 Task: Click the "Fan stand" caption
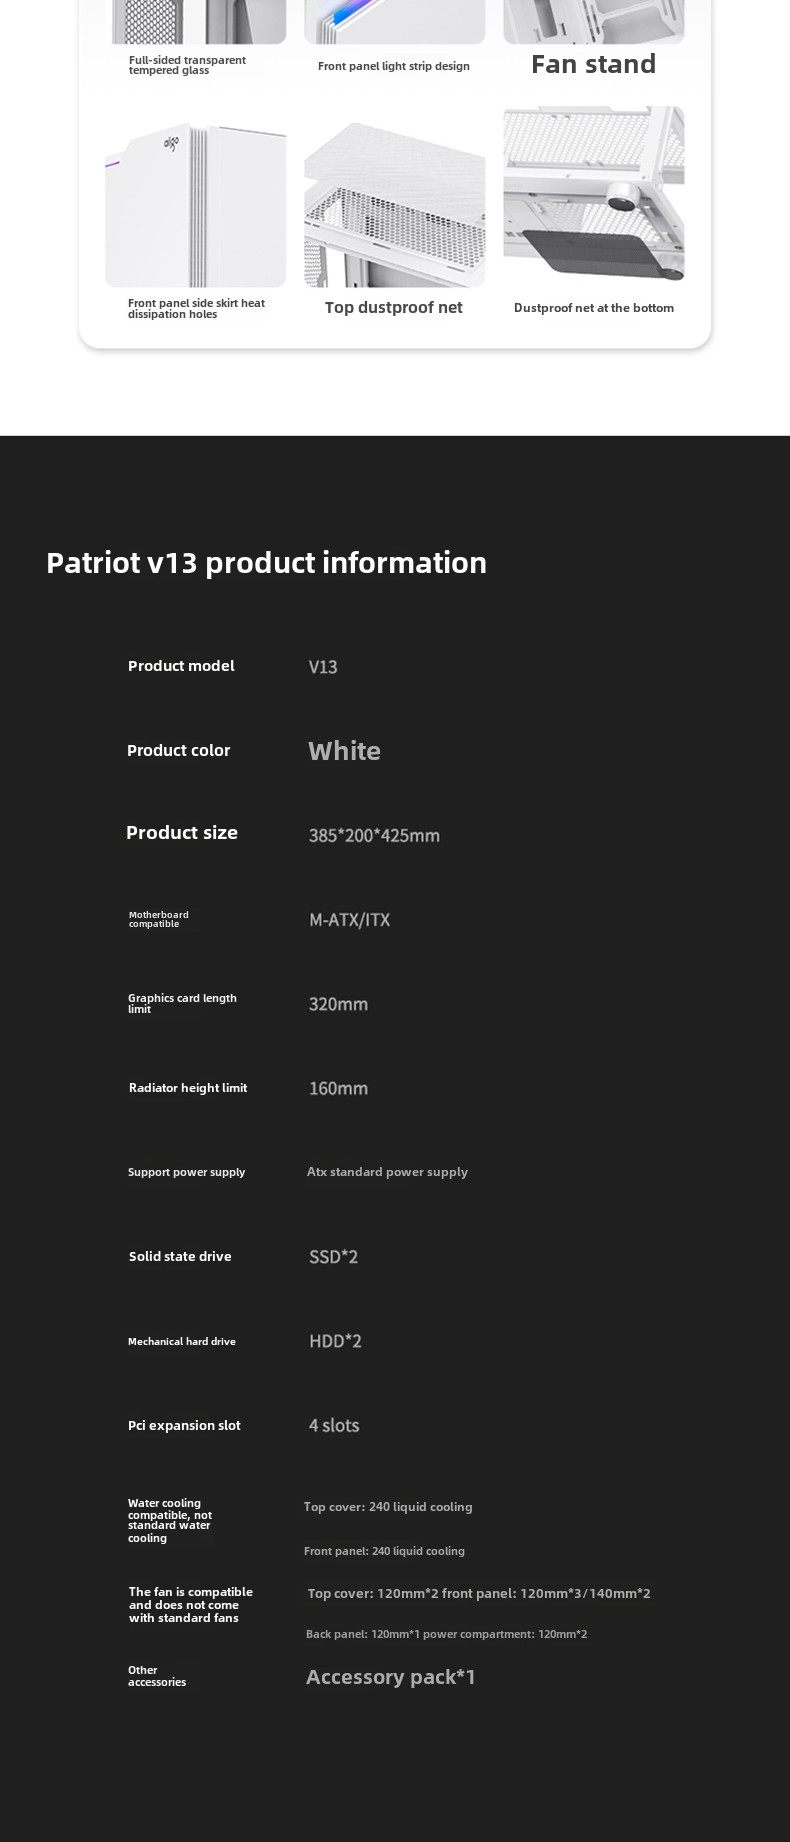(x=593, y=65)
